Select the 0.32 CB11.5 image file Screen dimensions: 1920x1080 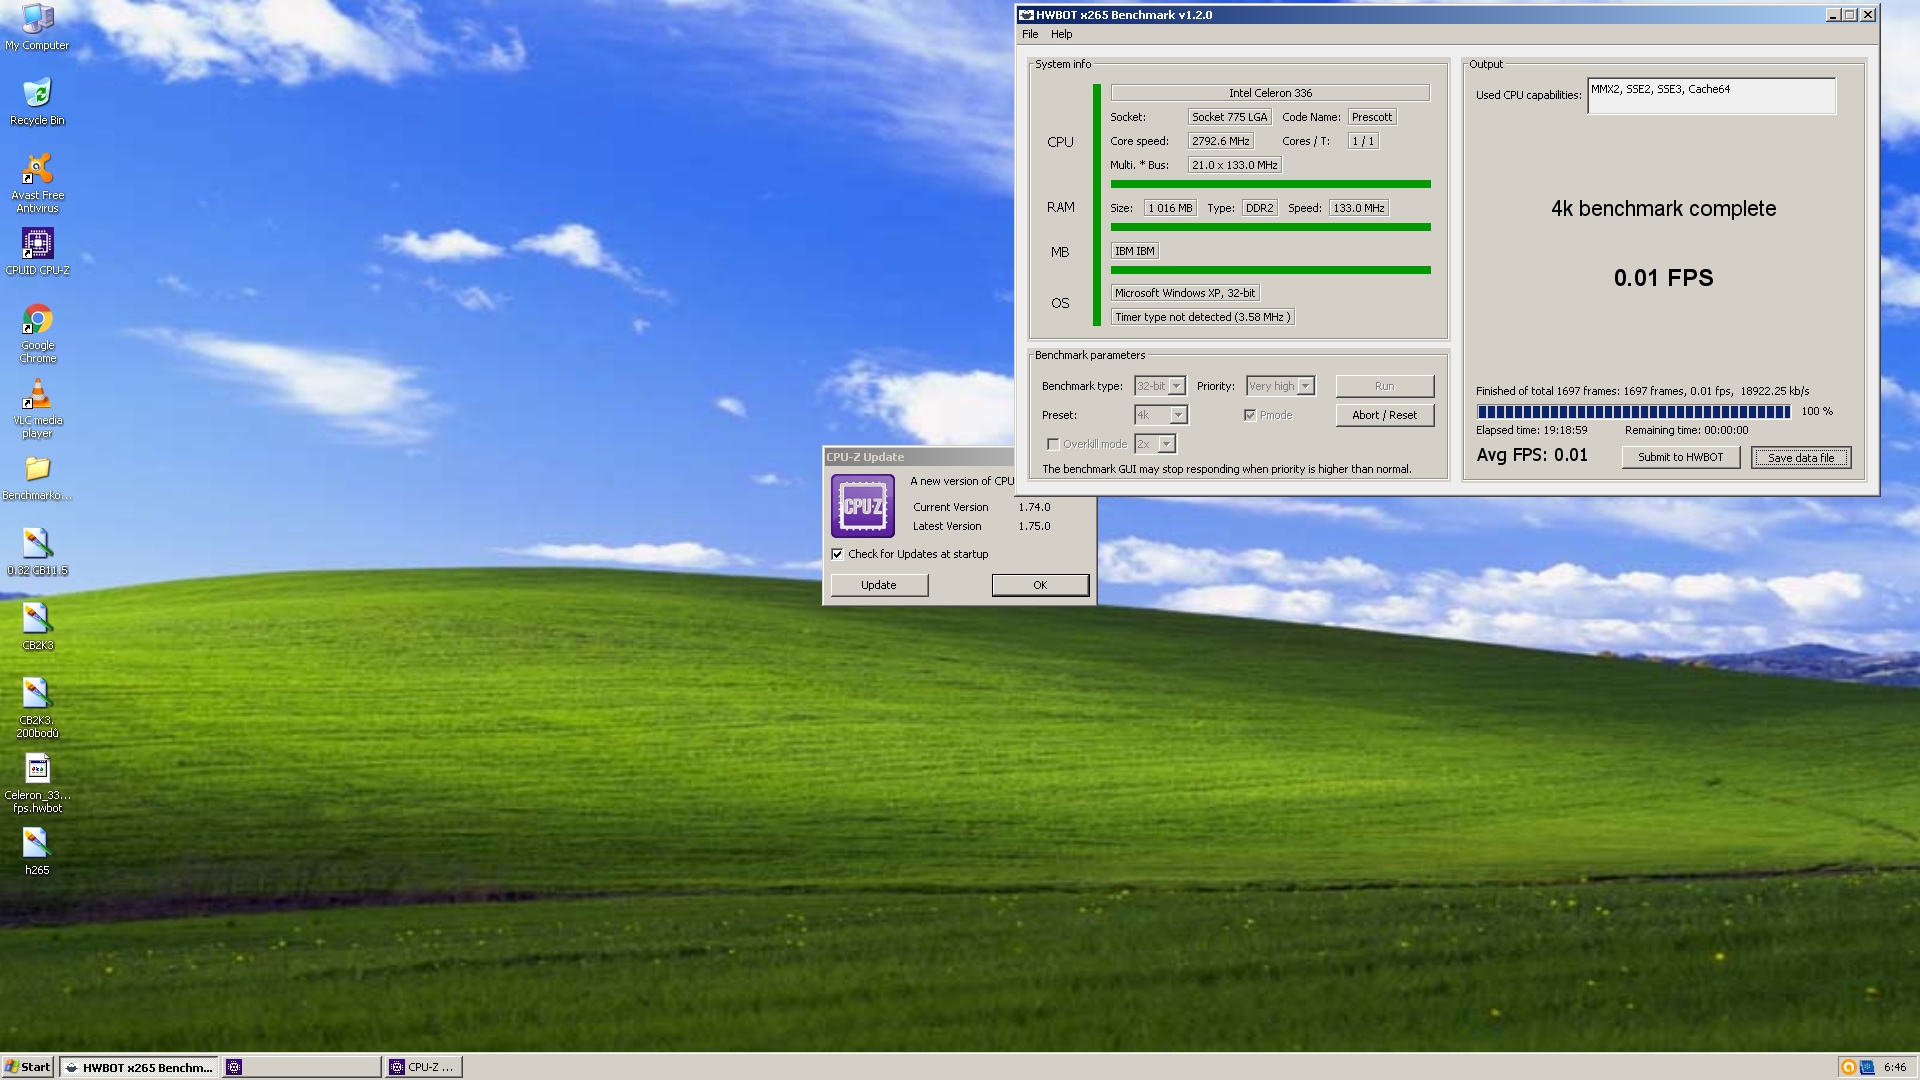click(37, 553)
